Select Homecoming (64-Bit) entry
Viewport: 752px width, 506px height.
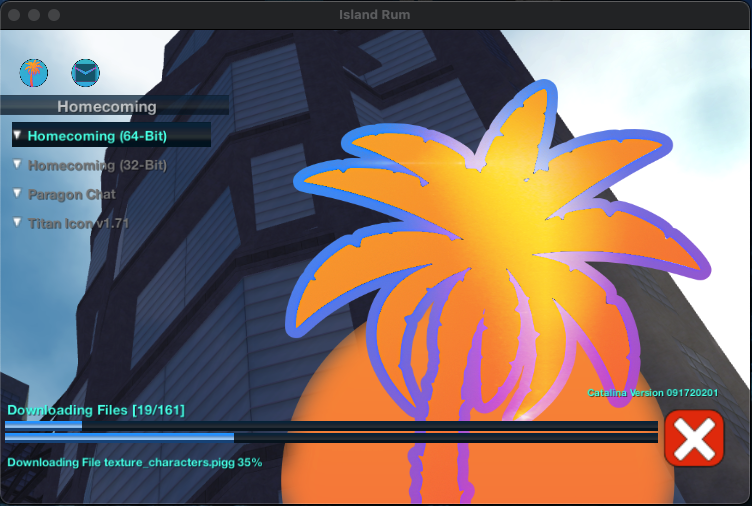(111, 135)
